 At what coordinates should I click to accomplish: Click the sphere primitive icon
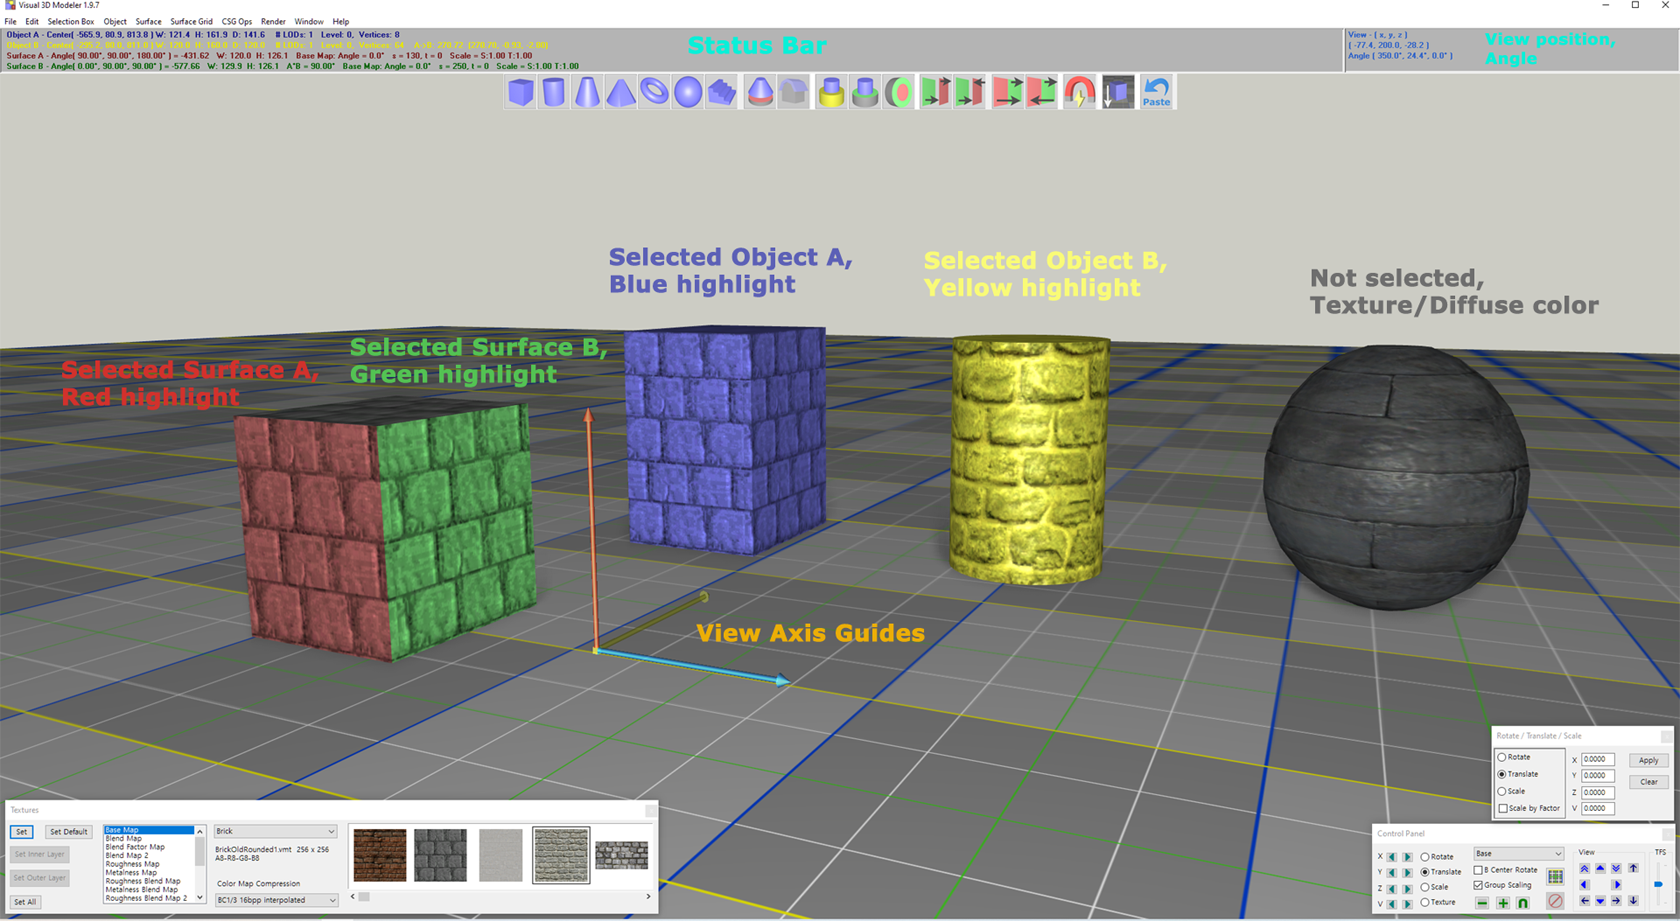click(x=688, y=92)
